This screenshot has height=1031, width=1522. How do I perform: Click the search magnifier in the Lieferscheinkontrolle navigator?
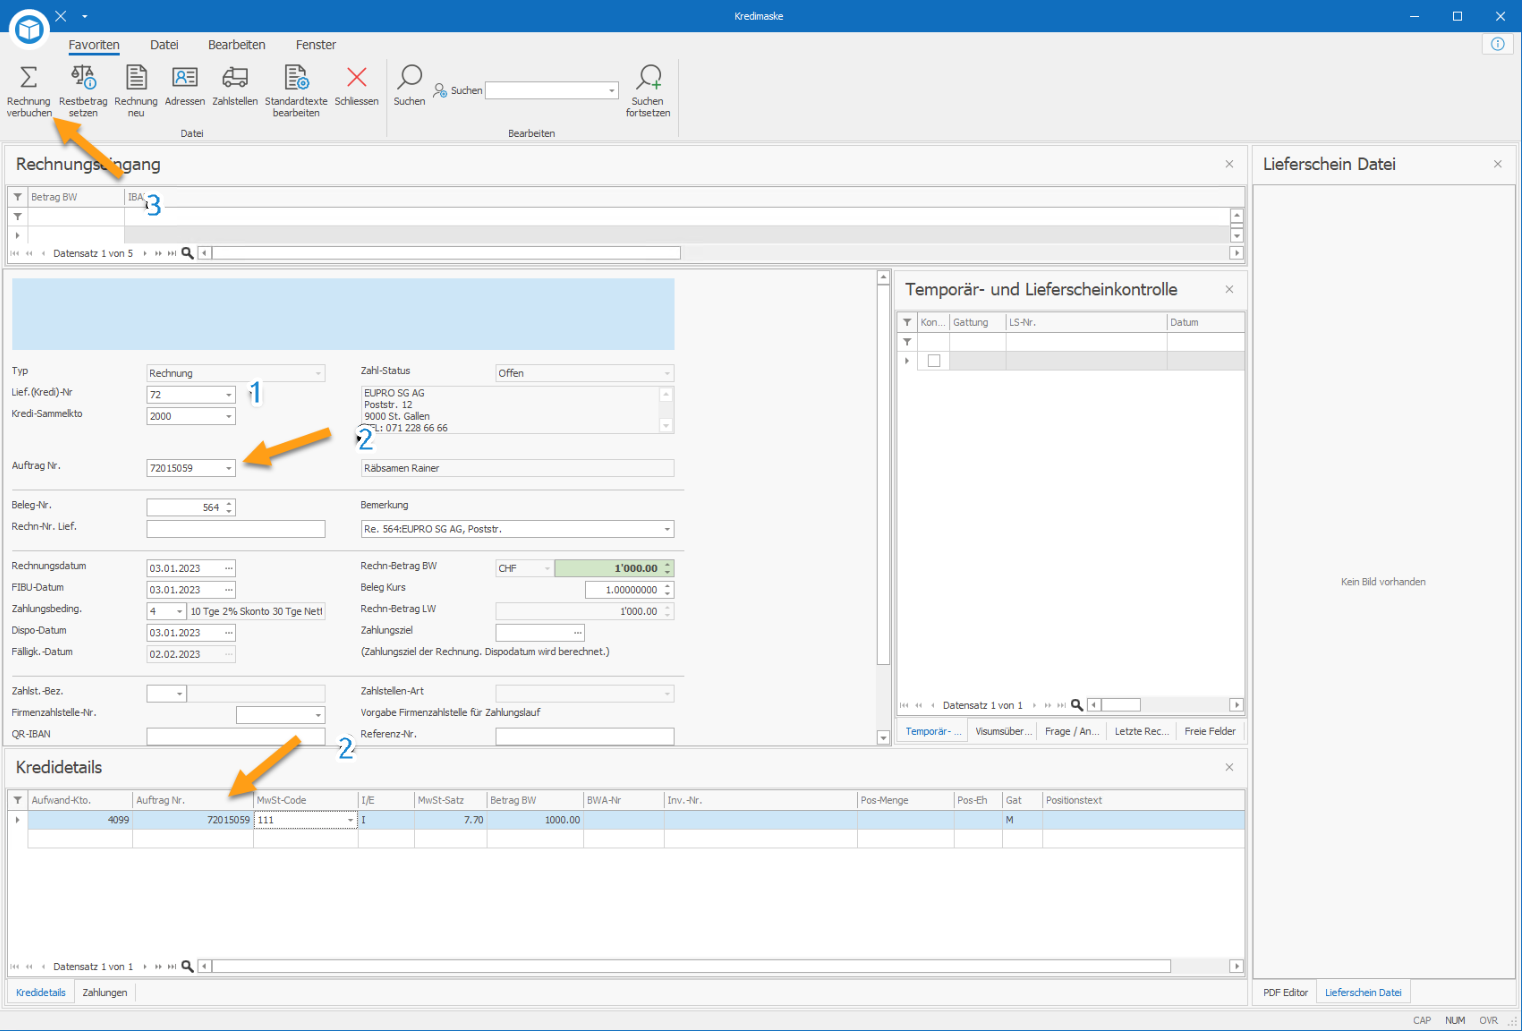(x=1077, y=705)
